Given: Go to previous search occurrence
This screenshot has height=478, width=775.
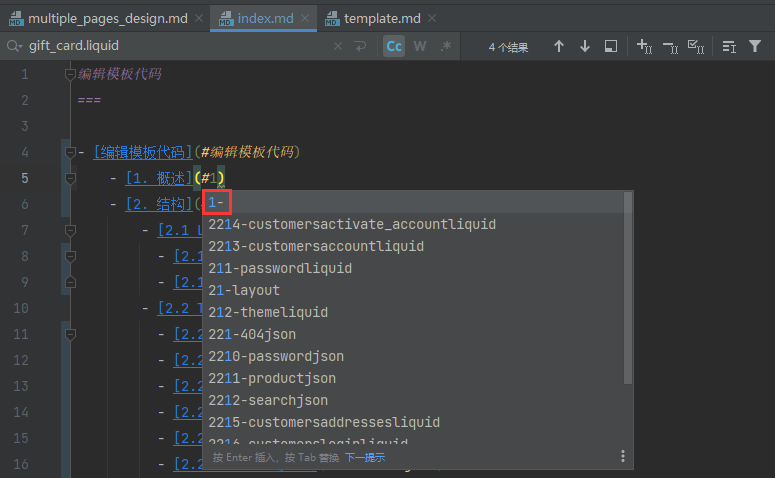Looking at the screenshot, I should pos(559,47).
